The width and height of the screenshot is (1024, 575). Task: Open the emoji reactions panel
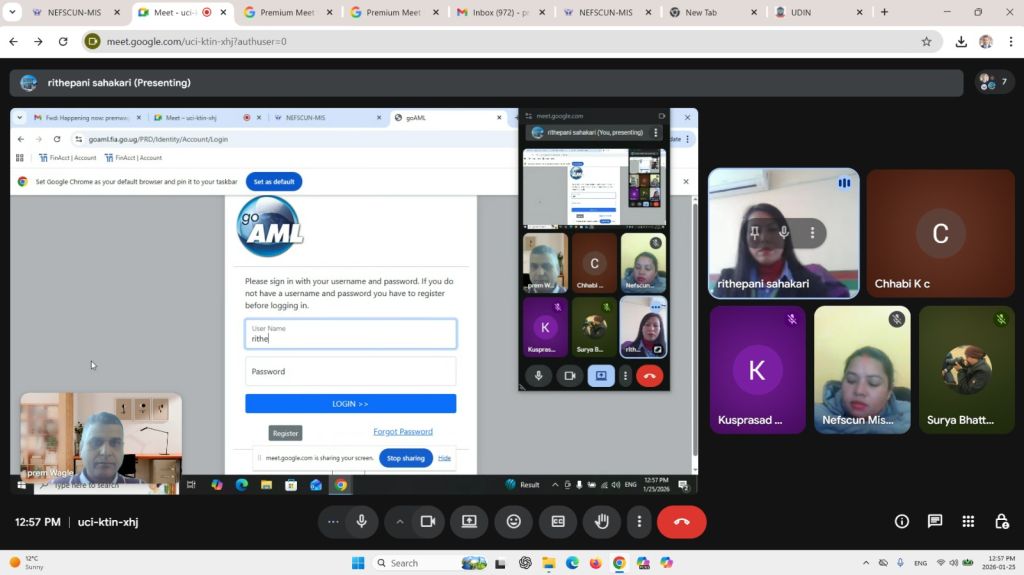513,522
